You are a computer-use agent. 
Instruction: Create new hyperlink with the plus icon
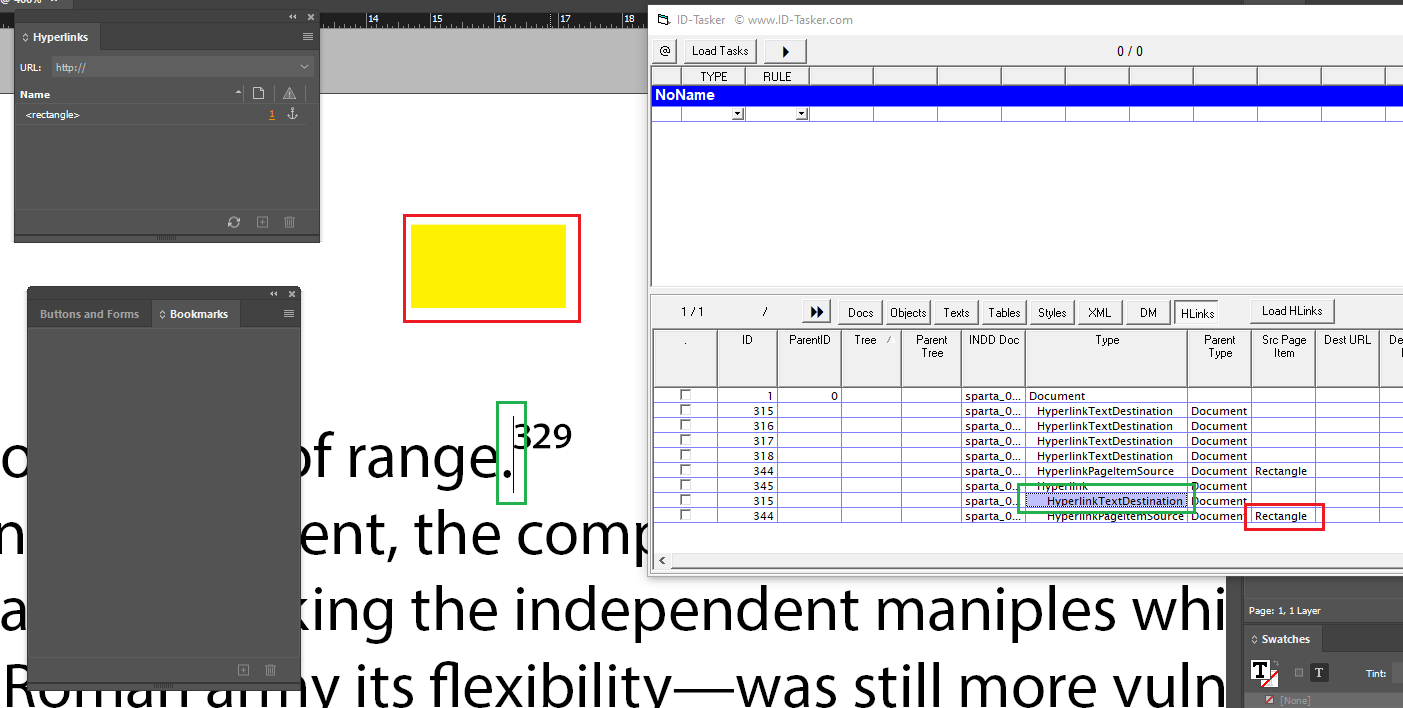coord(262,222)
